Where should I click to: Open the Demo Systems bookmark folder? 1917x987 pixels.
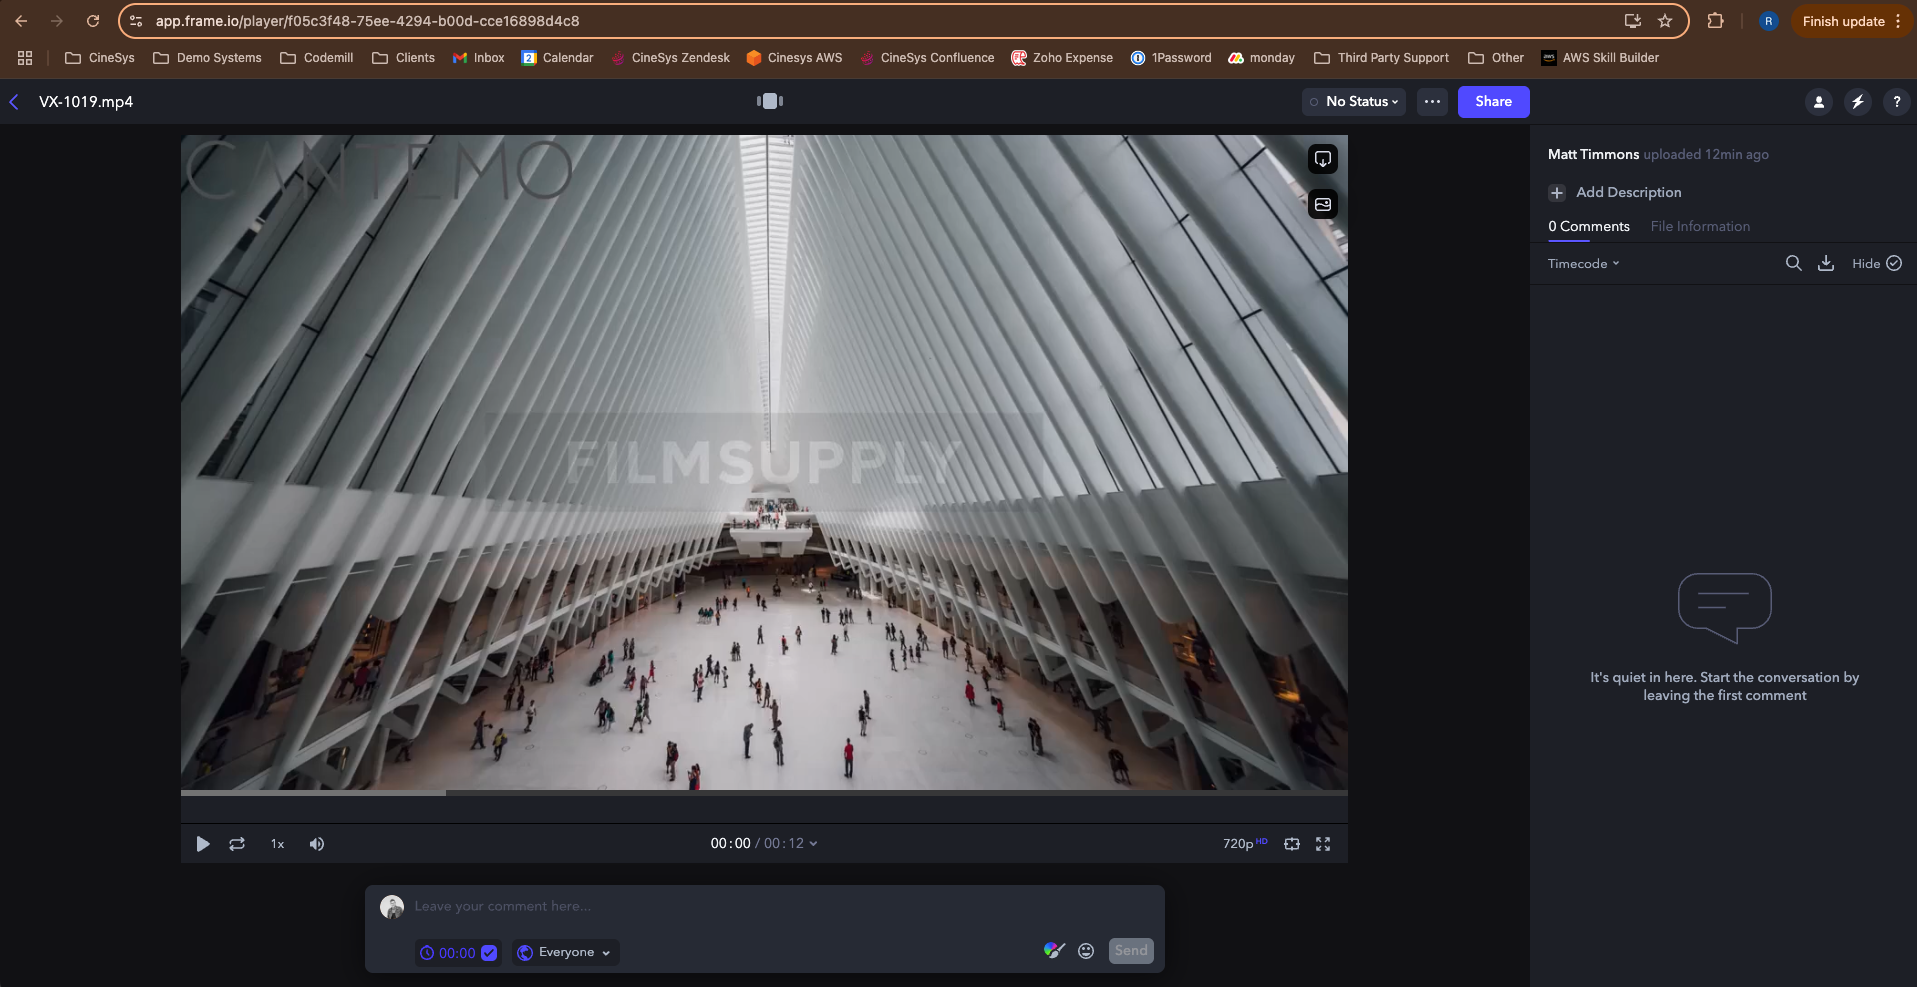pos(207,58)
